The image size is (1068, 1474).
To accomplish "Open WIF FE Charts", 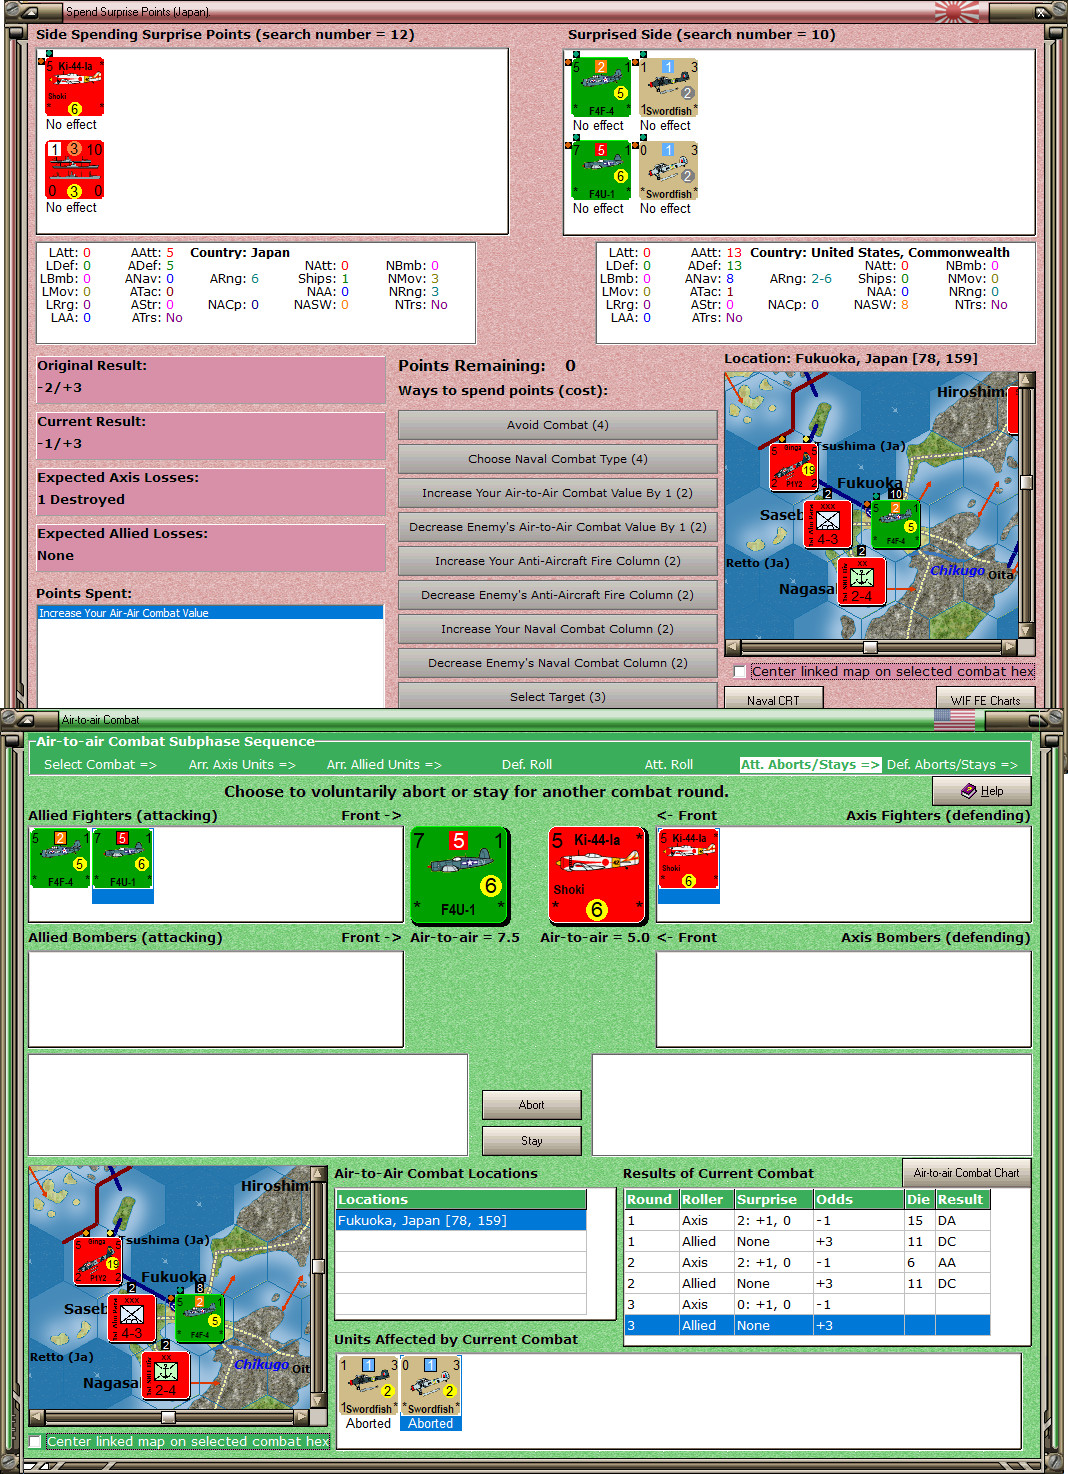I will click(x=985, y=699).
